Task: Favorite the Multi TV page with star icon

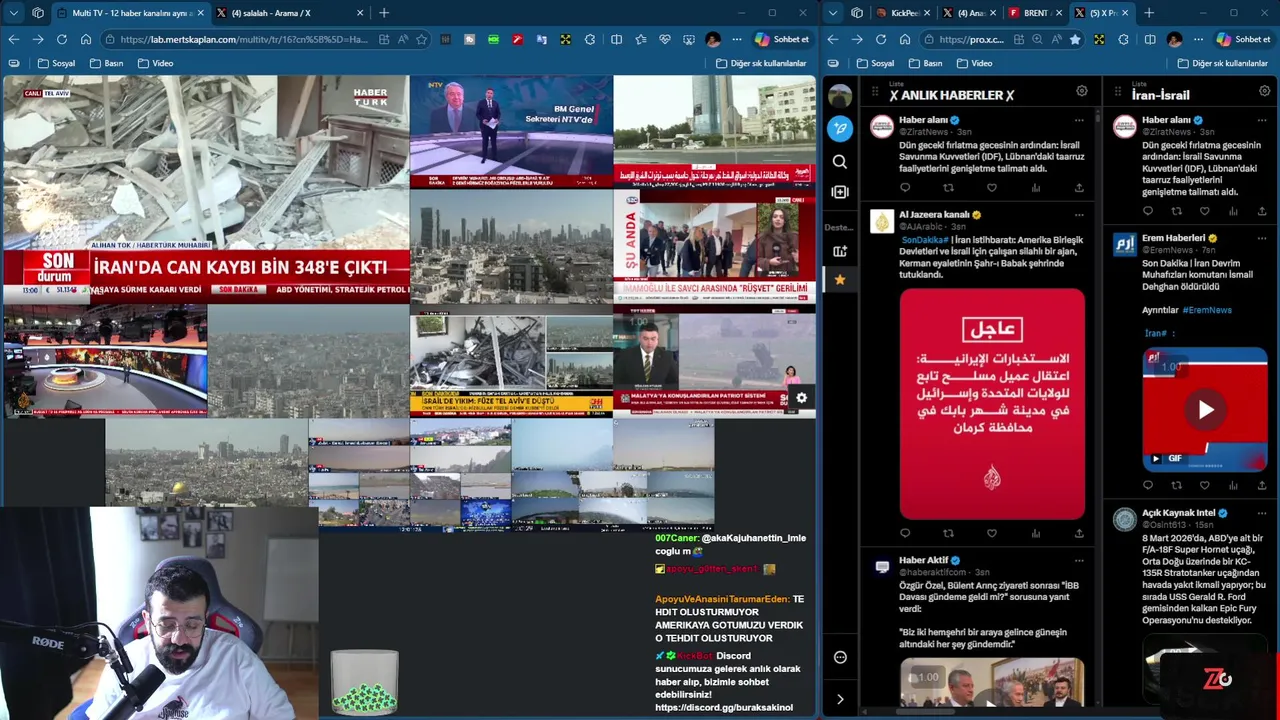Action: coord(422,39)
